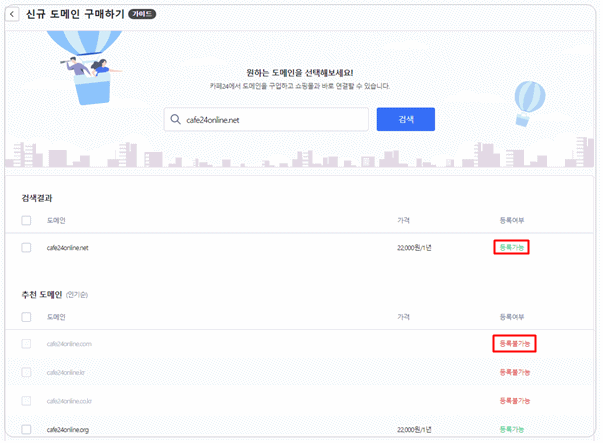Click the blue 검색 button
This screenshot has width=603, height=443.
[406, 119]
